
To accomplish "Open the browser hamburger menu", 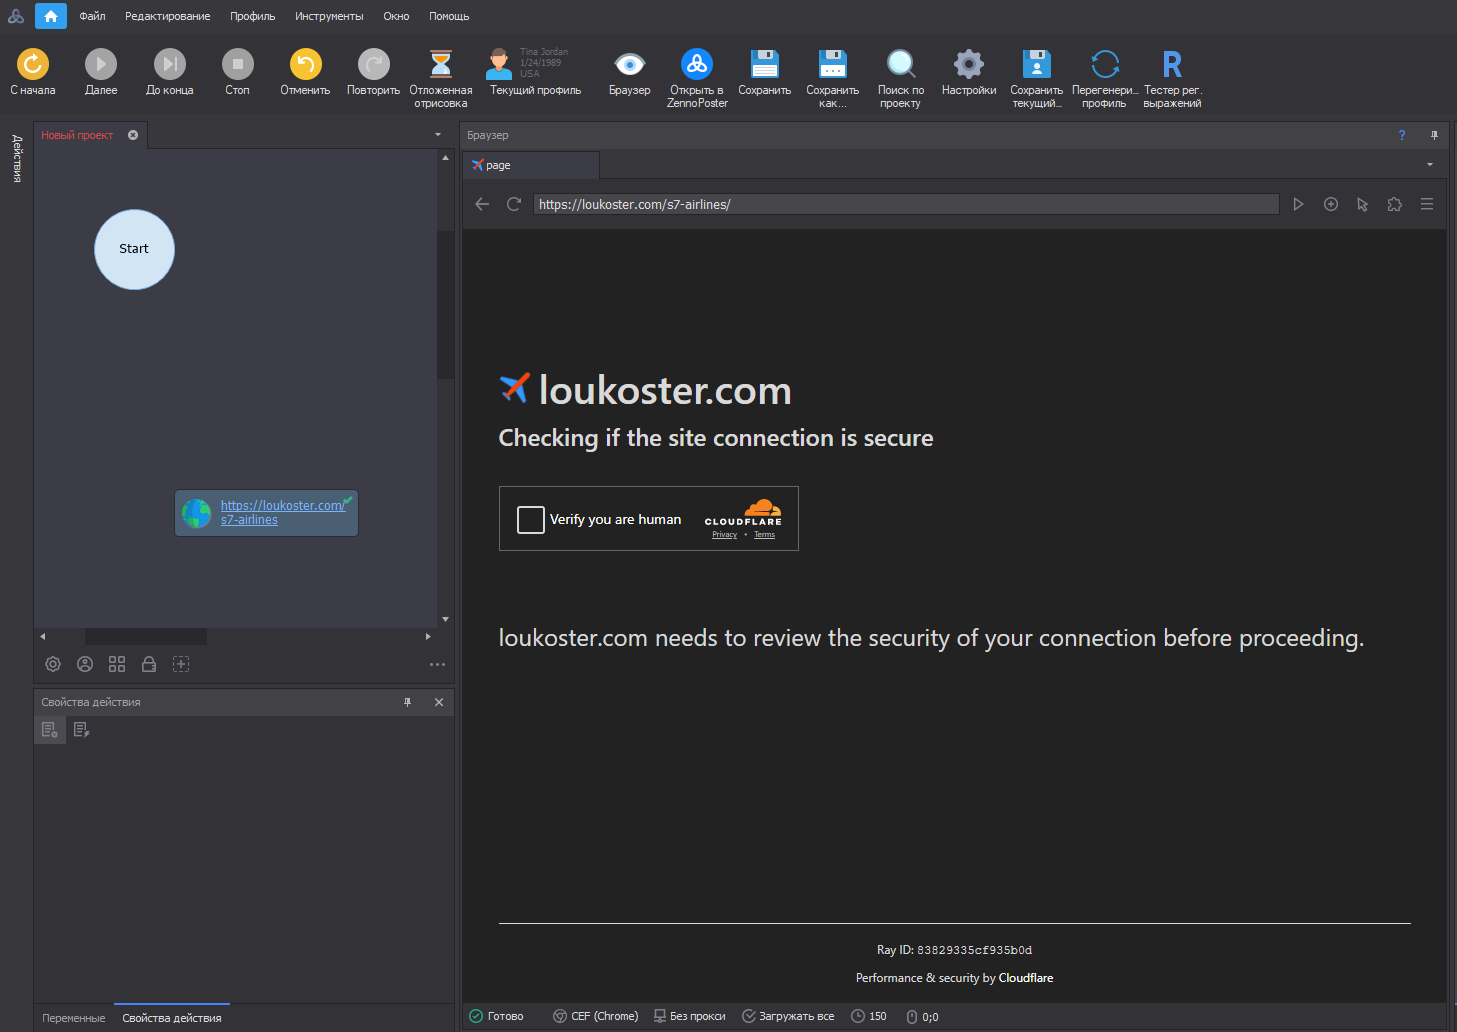I will [x=1427, y=204].
